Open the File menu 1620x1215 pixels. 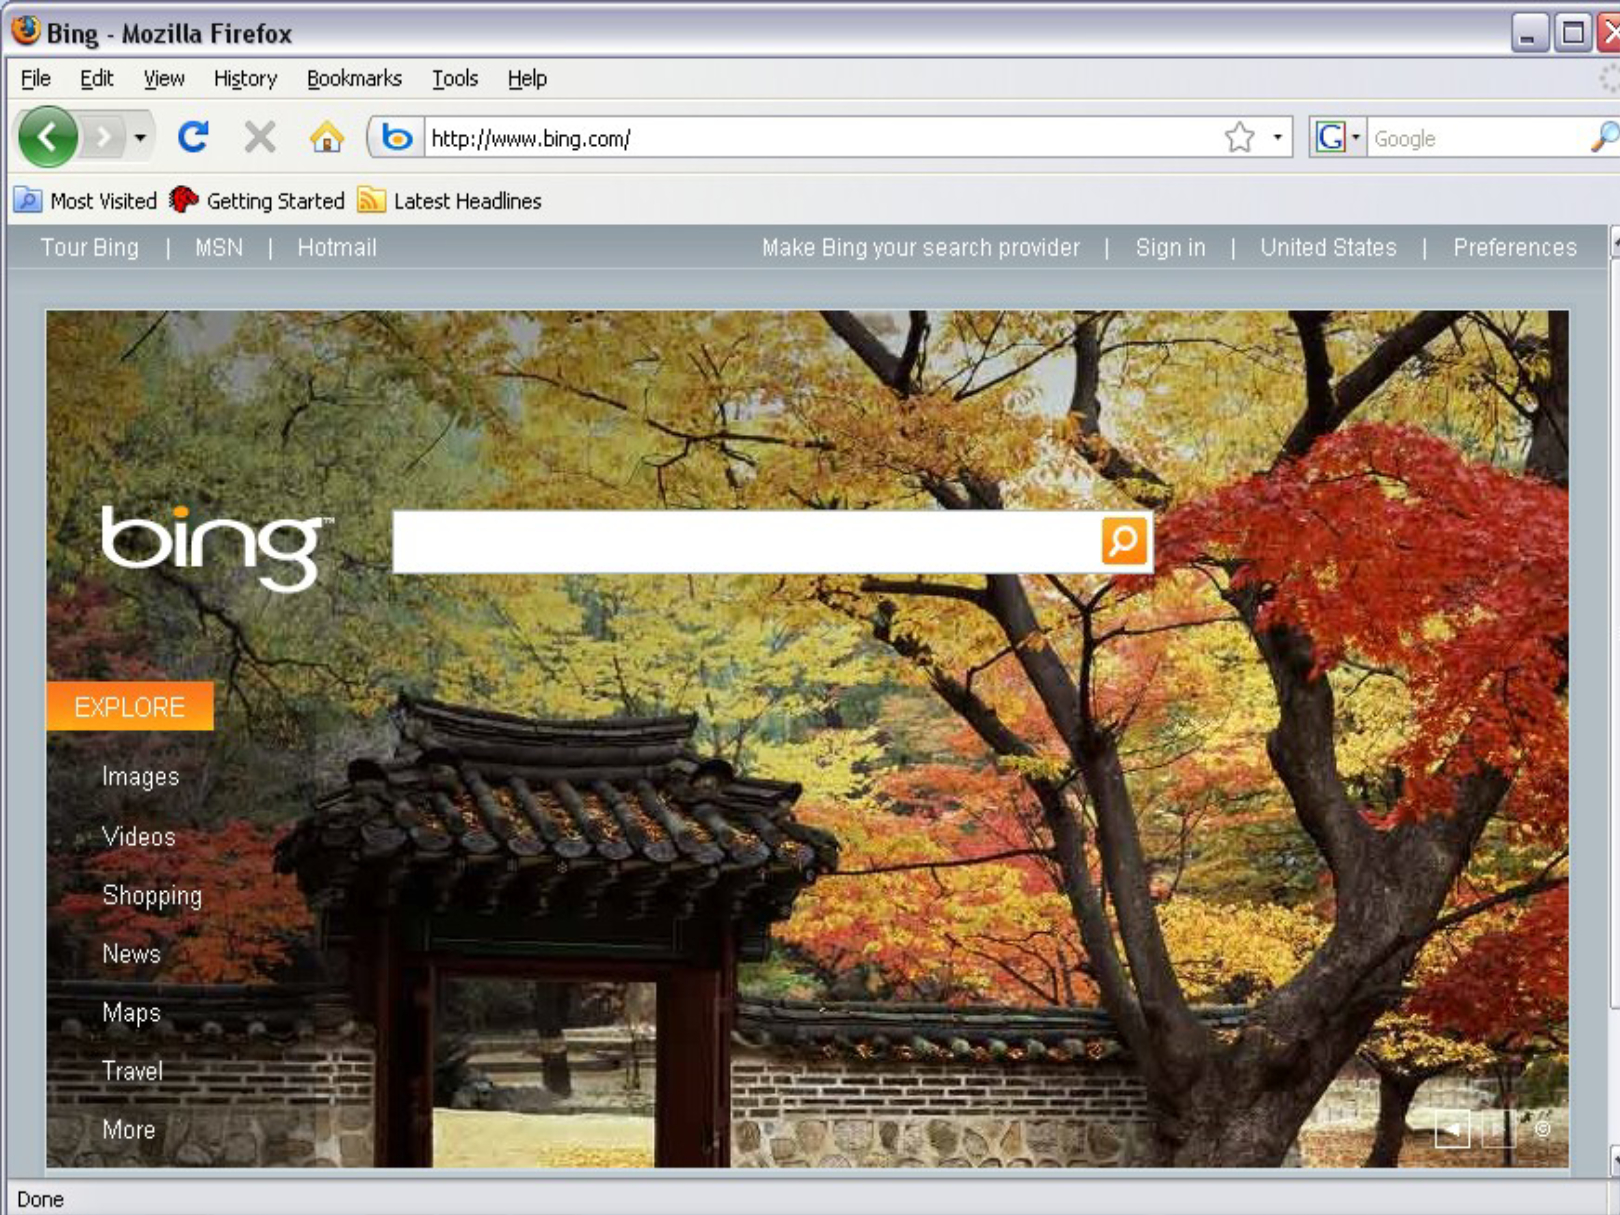point(35,78)
